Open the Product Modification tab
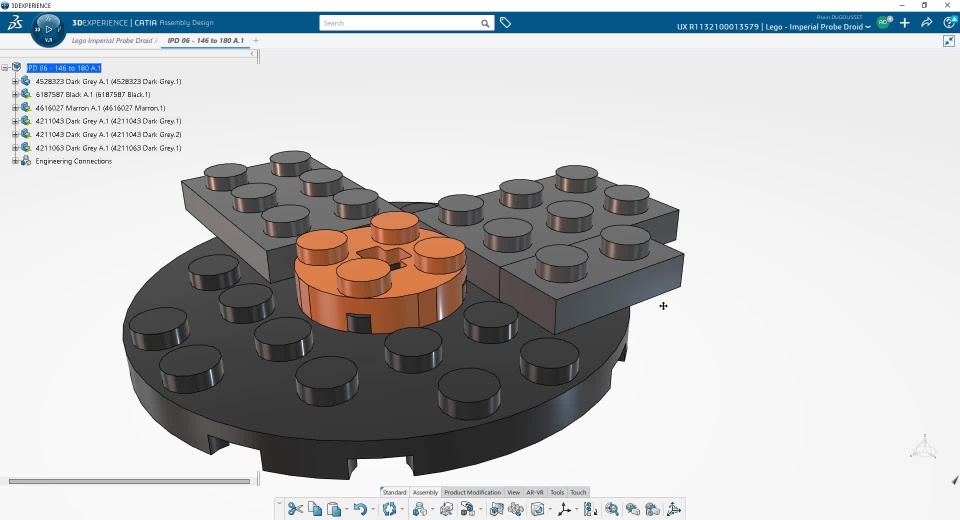 [x=472, y=492]
